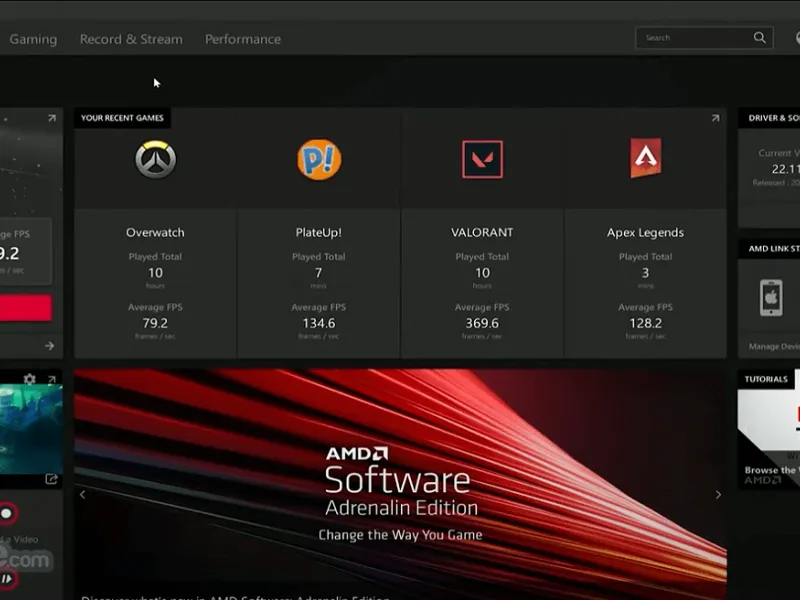Click the magnifier search icon
The width and height of the screenshot is (800, 600).
click(760, 37)
